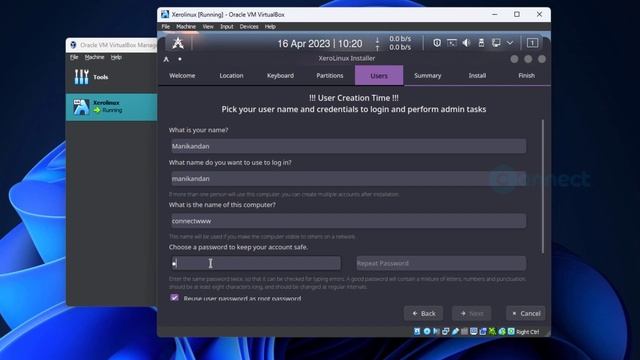Go to the Install installer step
The height and width of the screenshot is (360, 640).
pyautogui.click(x=477, y=76)
